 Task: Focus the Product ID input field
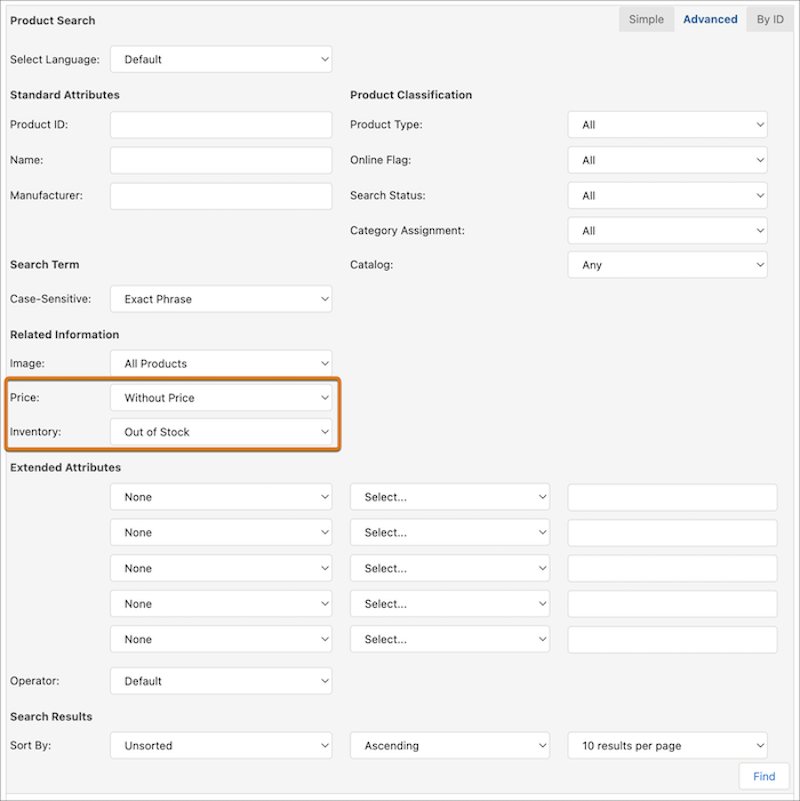tap(221, 125)
